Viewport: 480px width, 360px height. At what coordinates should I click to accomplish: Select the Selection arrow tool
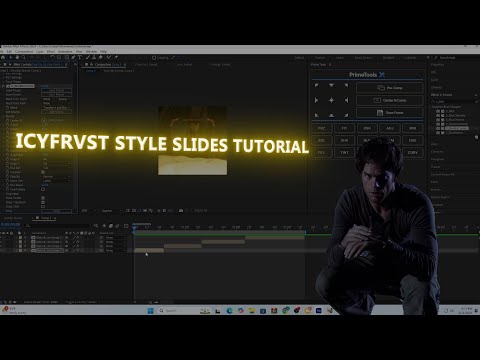click(x=11, y=57)
